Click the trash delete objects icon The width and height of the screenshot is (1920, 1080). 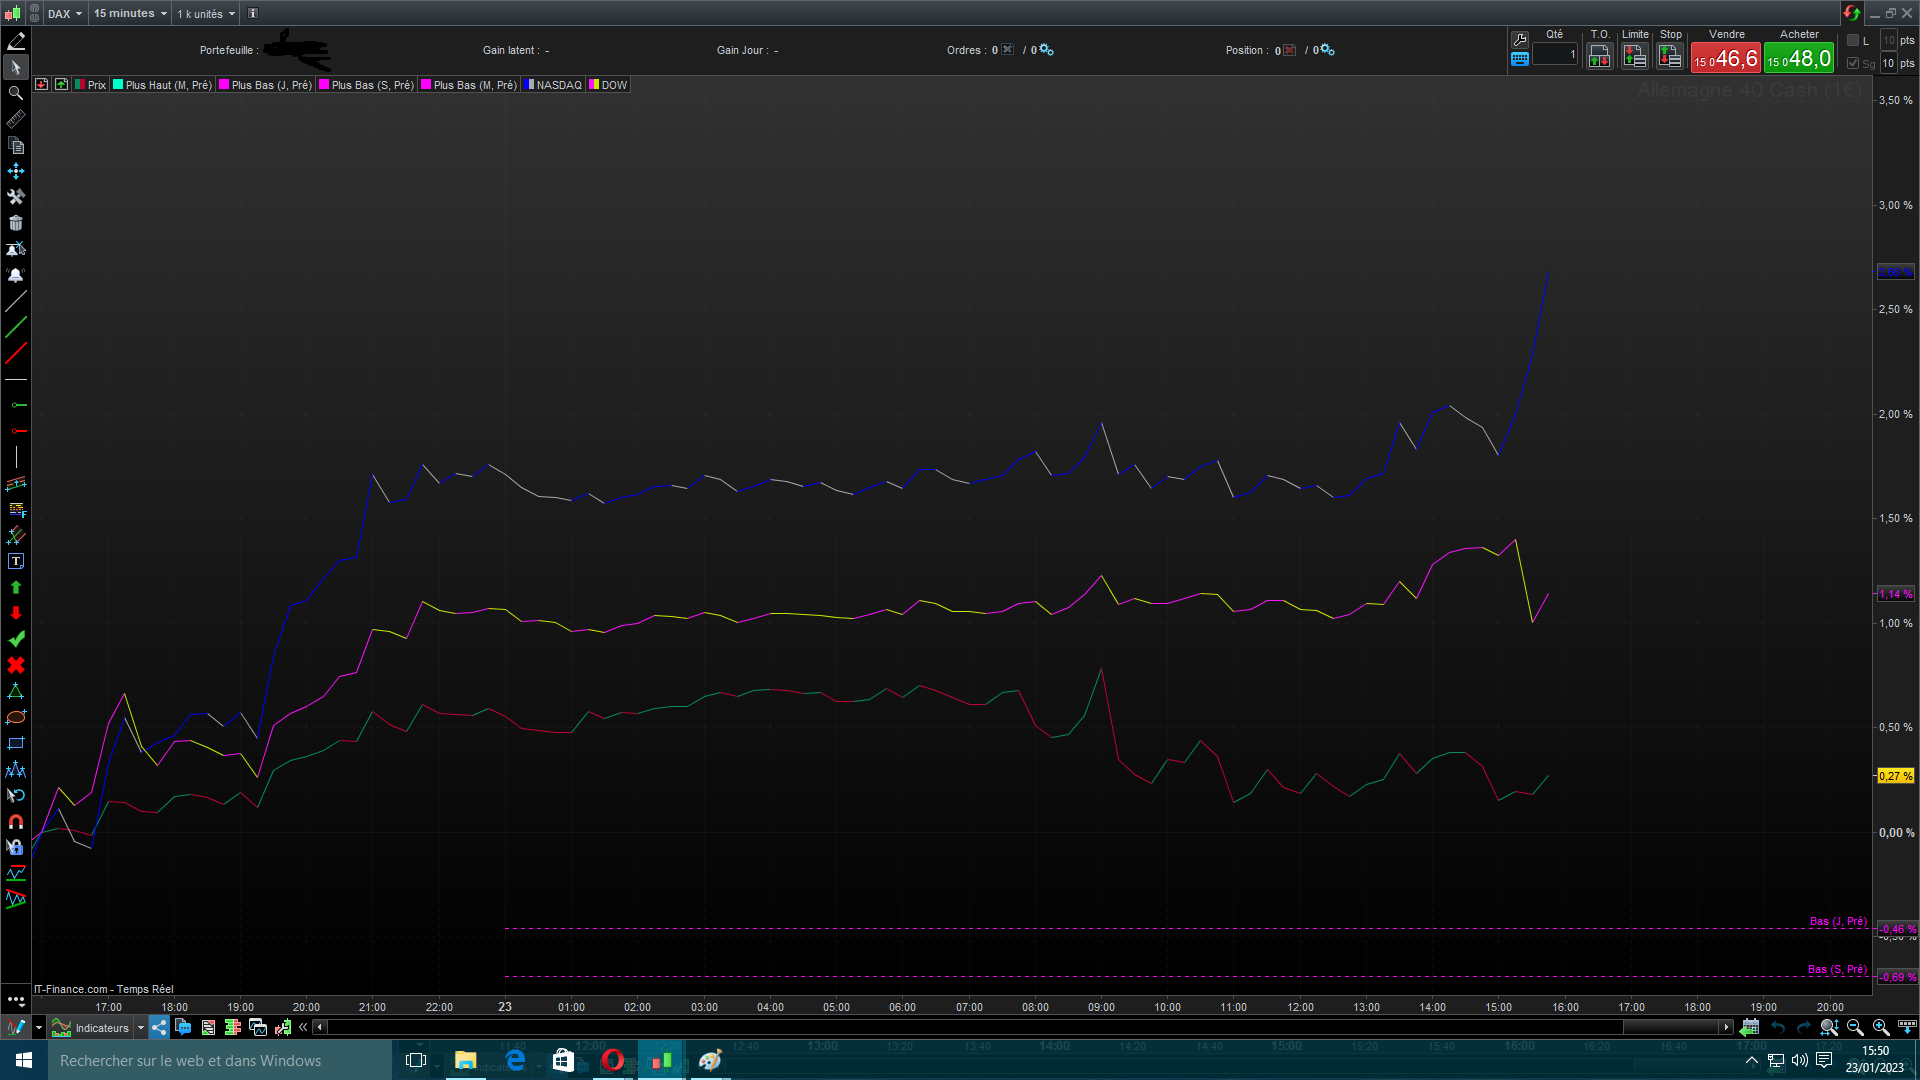[x=16, y=223]
